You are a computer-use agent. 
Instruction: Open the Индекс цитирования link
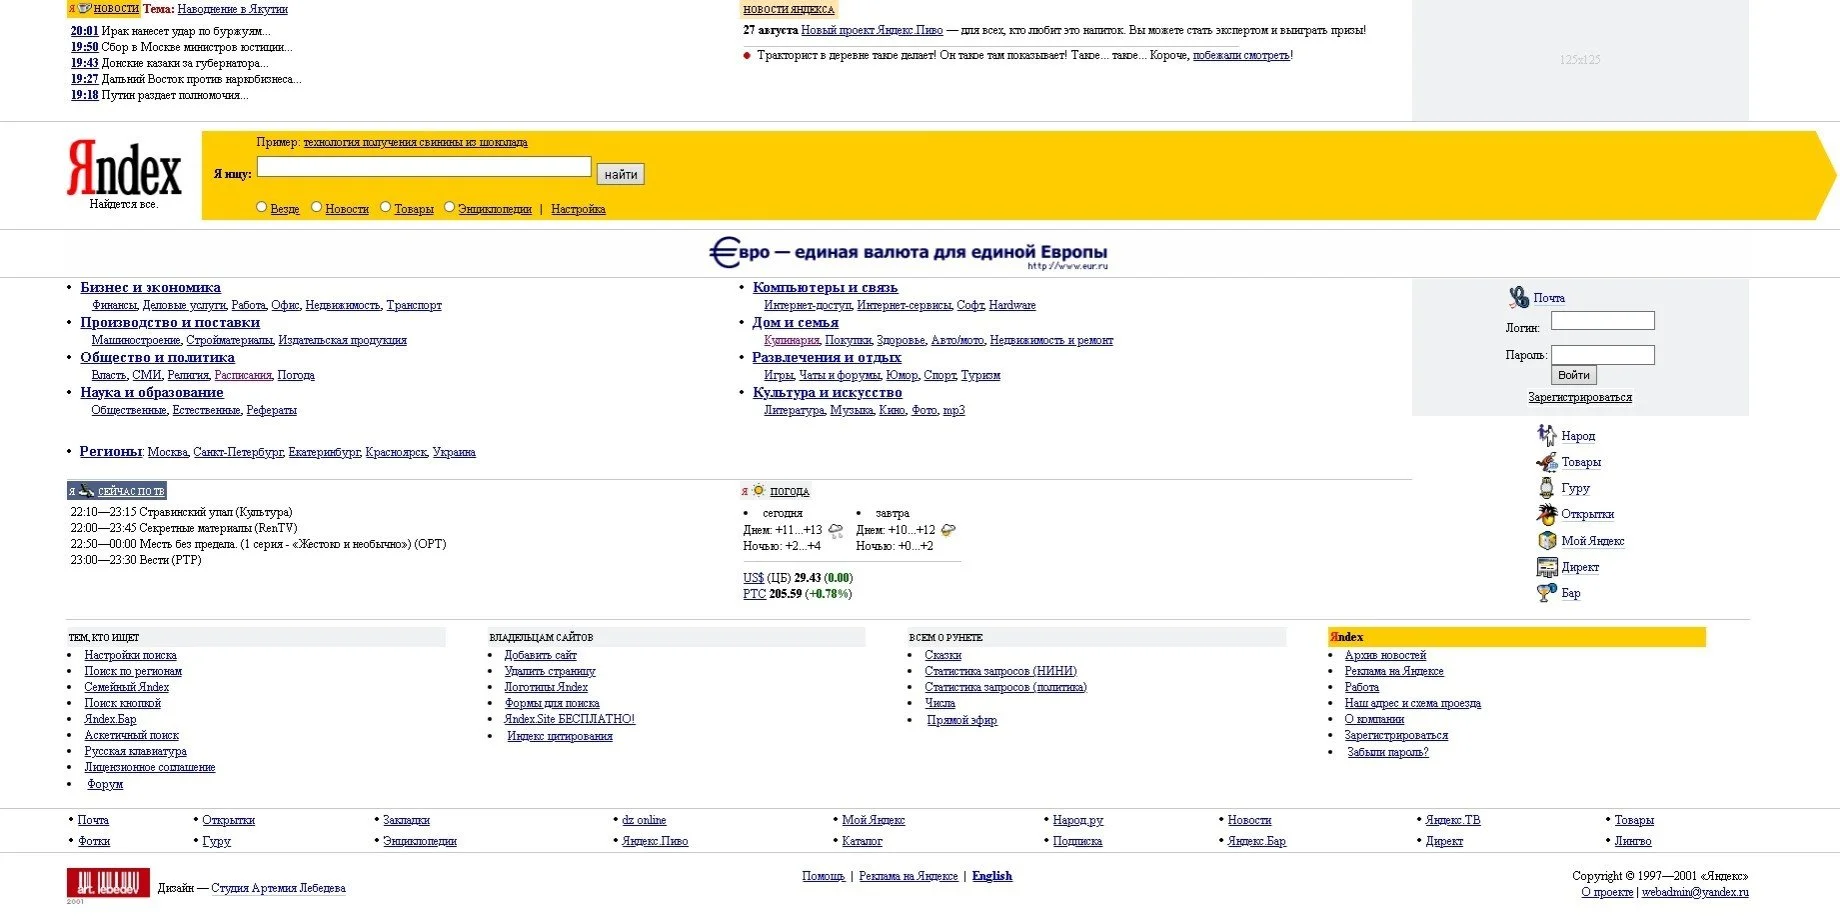pyautogui.click(x=559, y=736)
